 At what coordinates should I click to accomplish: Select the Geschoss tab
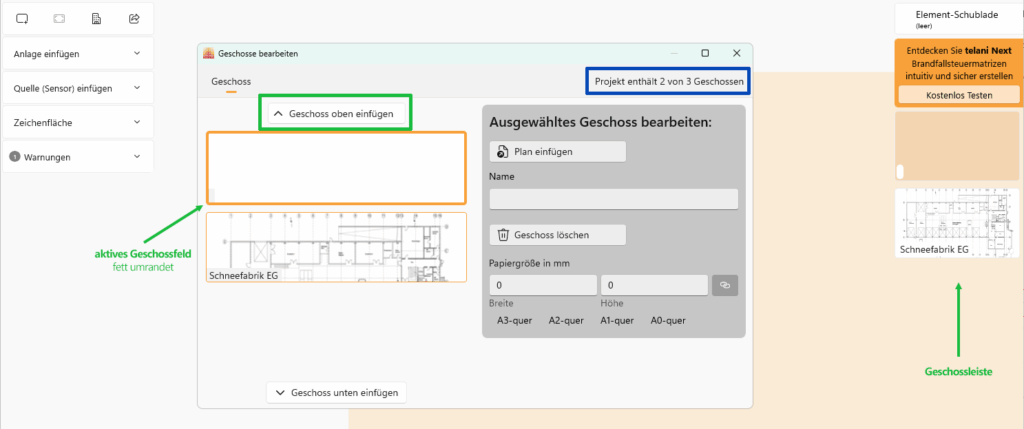click(231, 81)
